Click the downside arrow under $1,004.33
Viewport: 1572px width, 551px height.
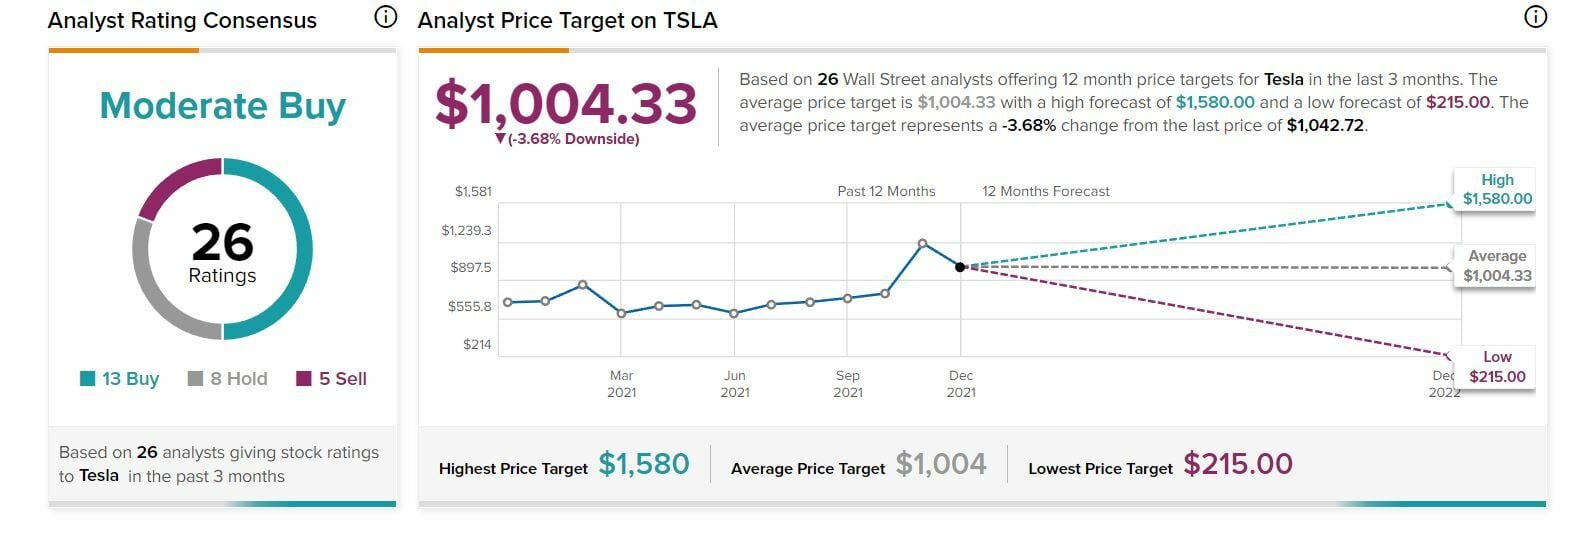coord(500,139)
